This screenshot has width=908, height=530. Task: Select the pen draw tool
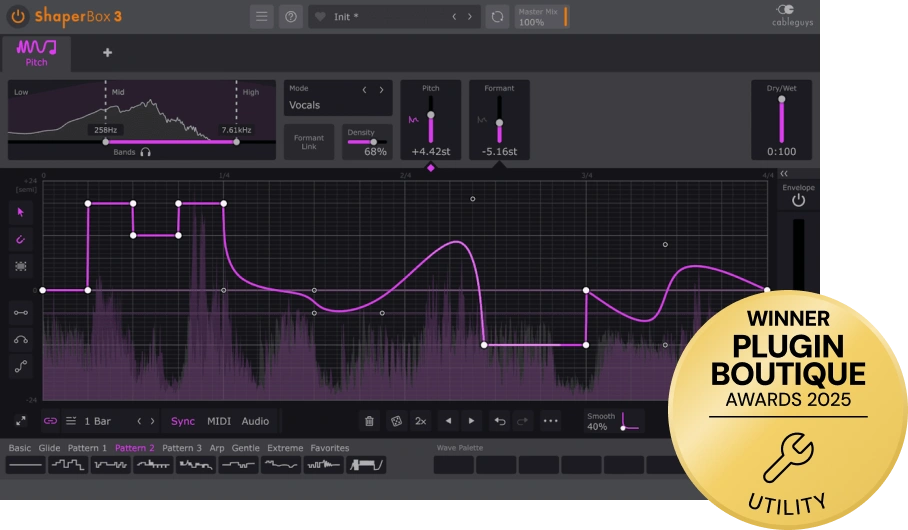click(x=21, y=239)
